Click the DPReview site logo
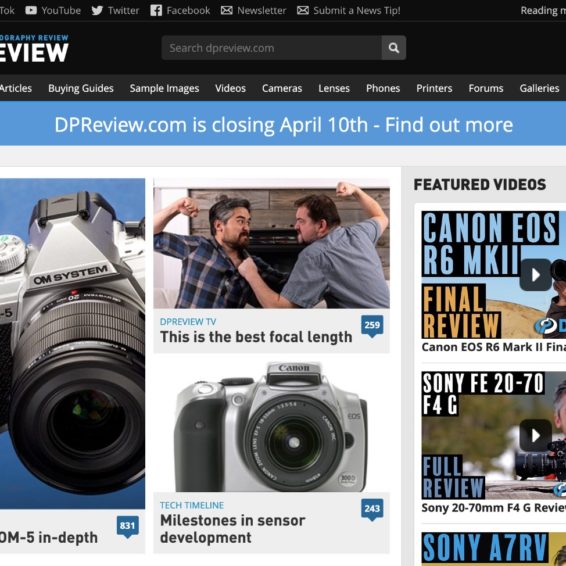This screenshot has height=566, width=566. (34, 48)
